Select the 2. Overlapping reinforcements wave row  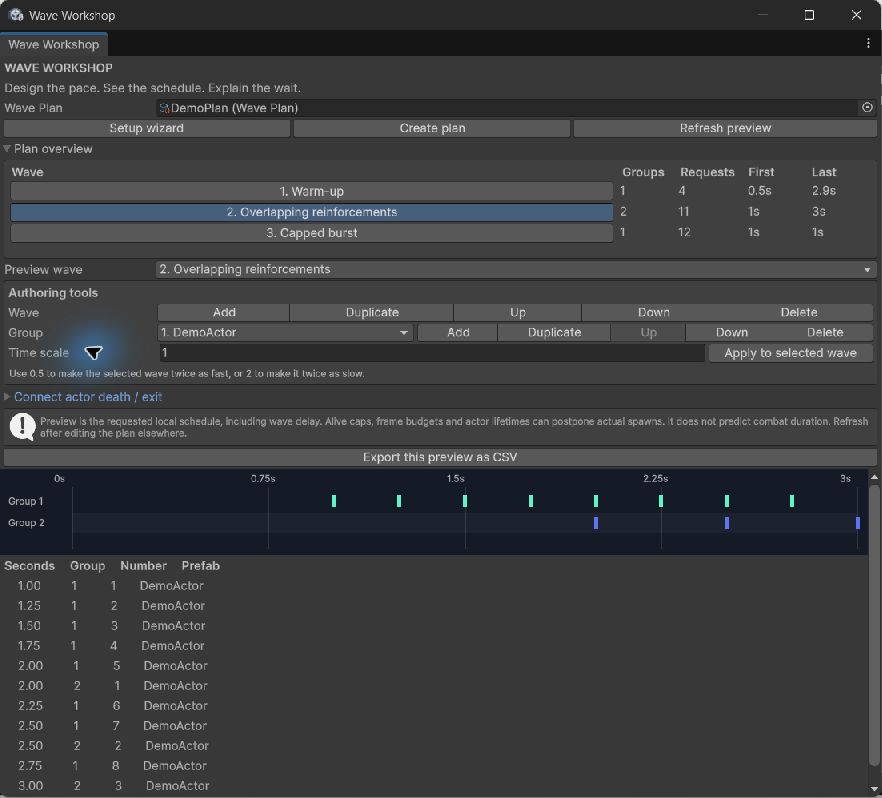tap(312, 212)
